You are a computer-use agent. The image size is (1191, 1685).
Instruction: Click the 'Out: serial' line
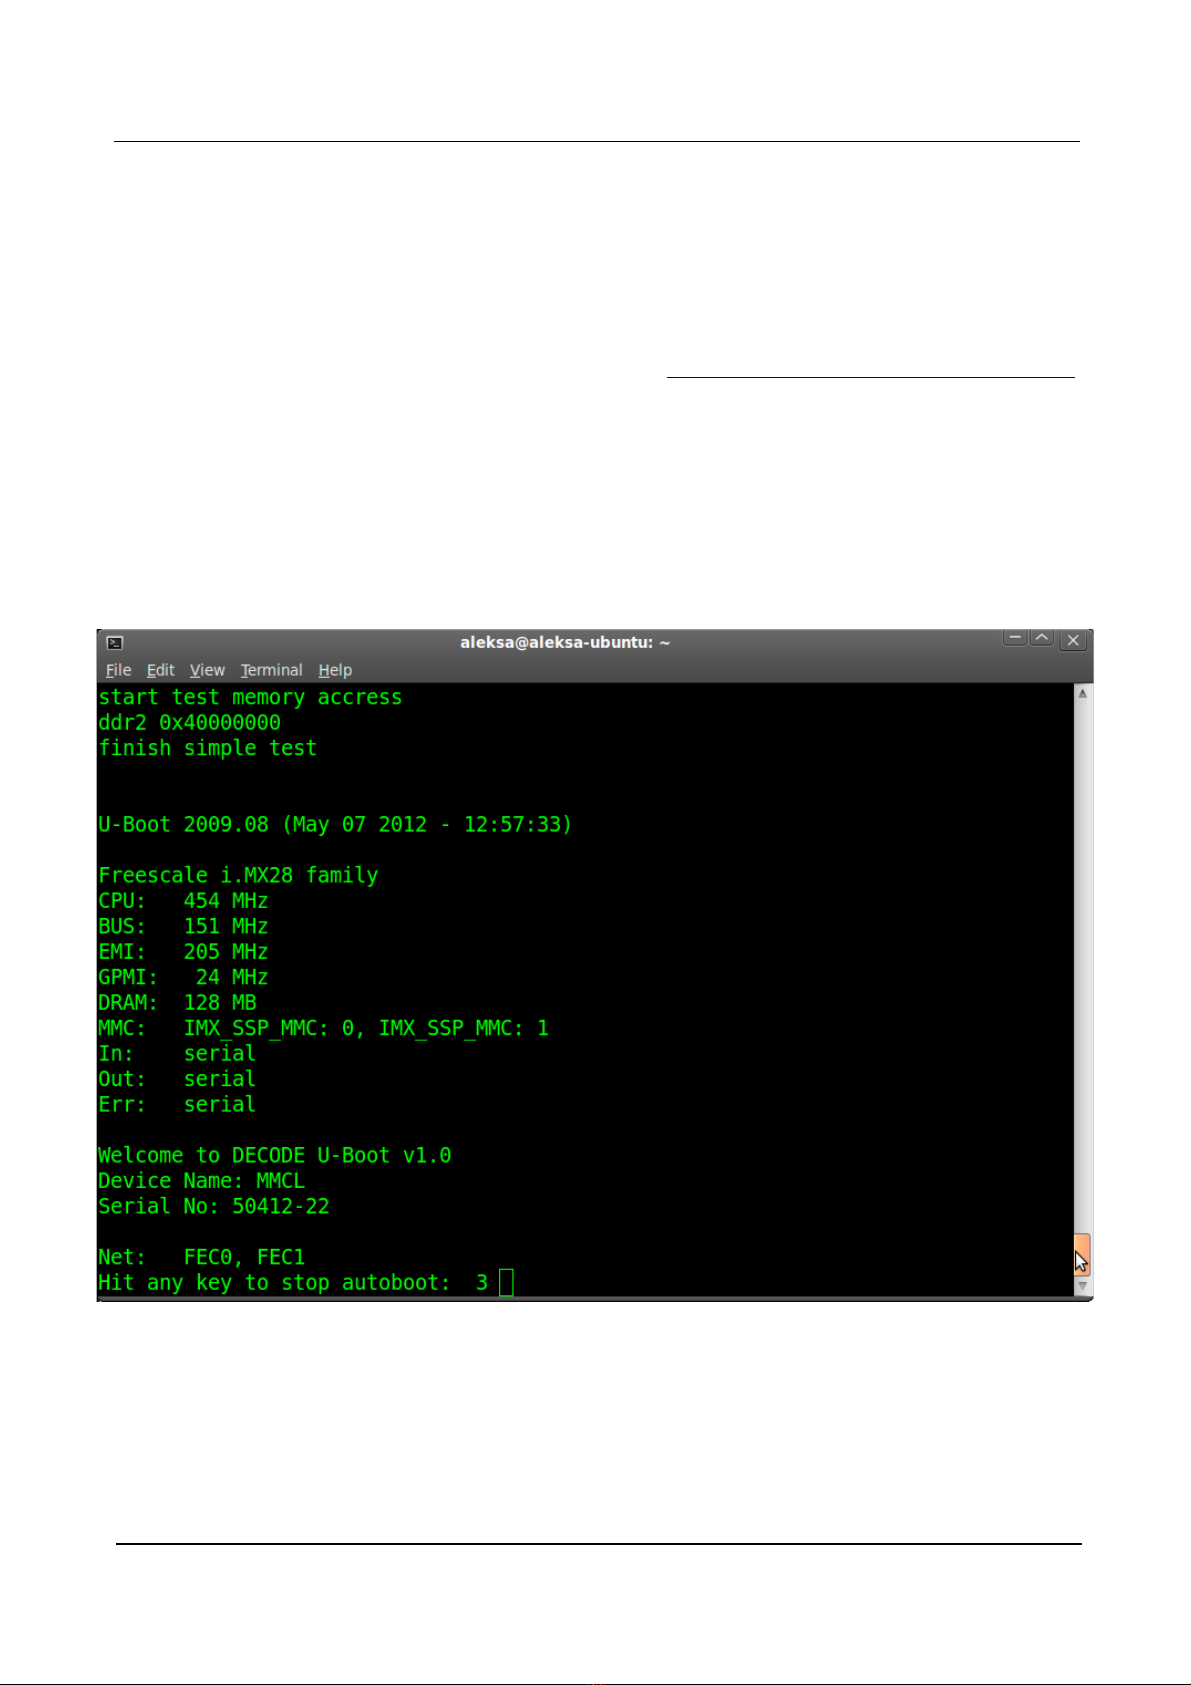point(177,1080)
